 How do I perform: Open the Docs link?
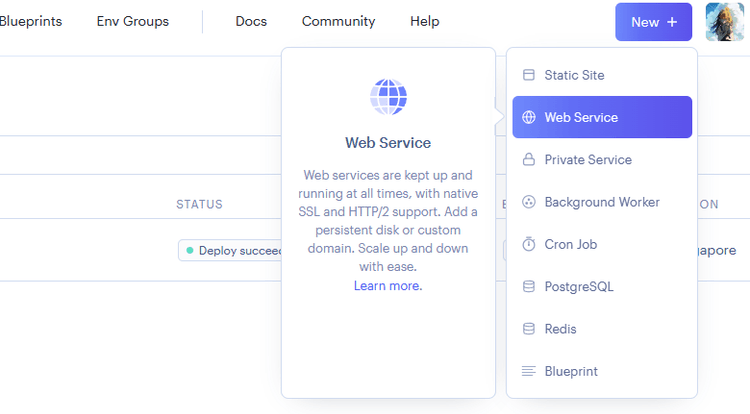point(251,21)
